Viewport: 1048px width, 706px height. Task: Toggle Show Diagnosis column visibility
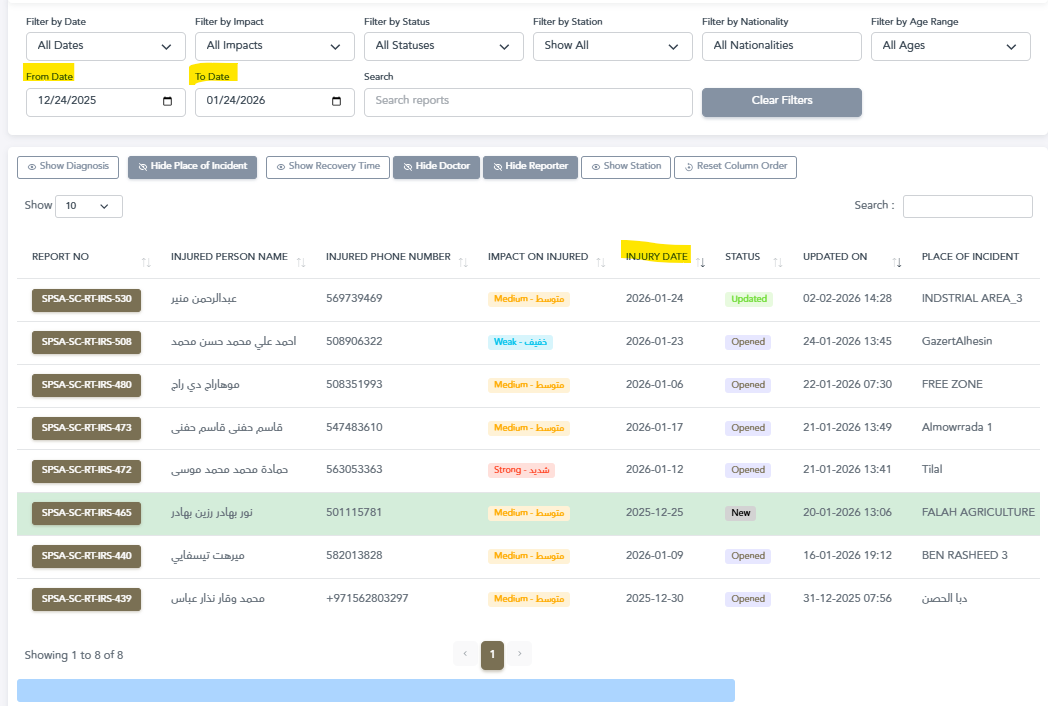point(68,167)
